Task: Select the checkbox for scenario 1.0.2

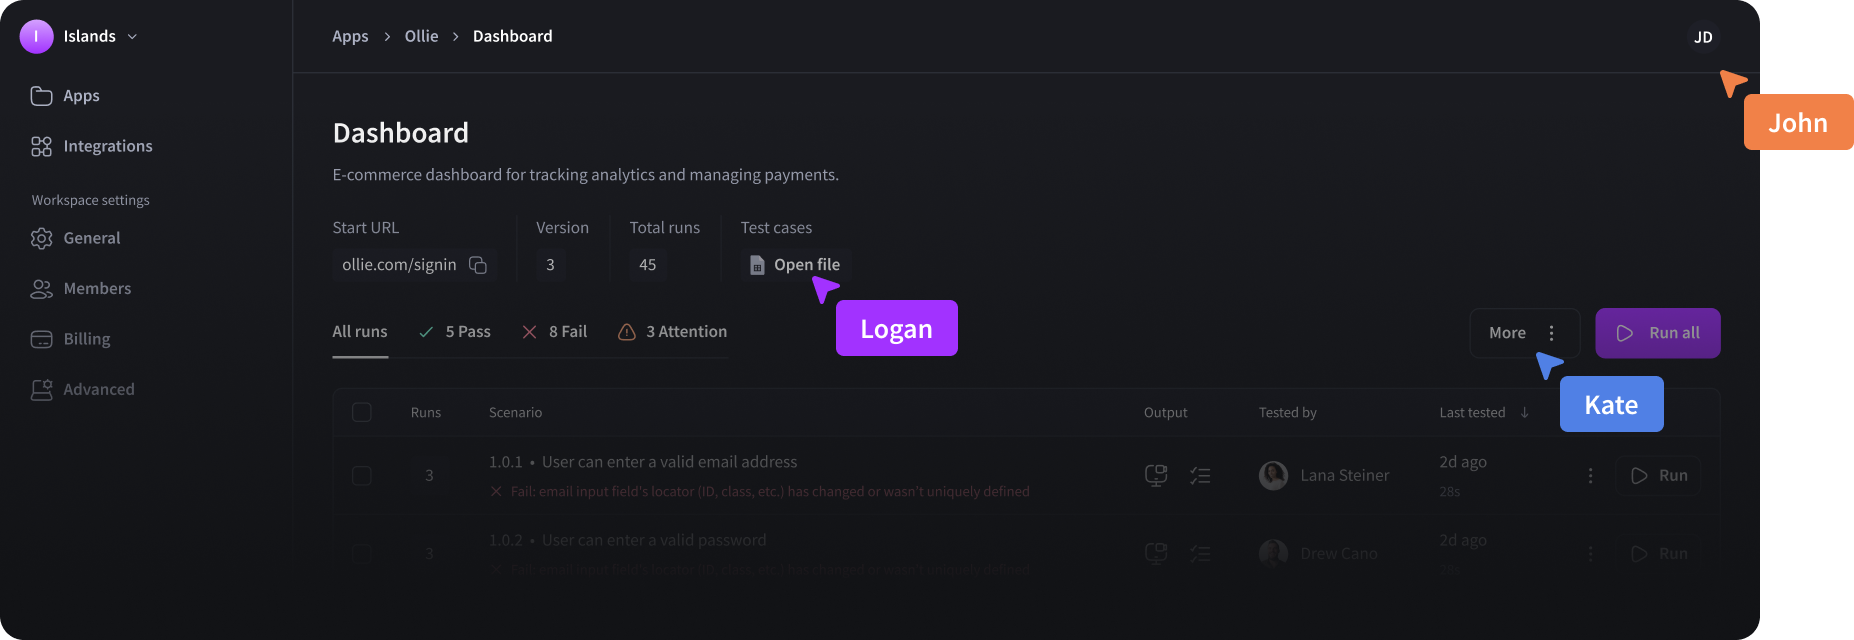Action: tap(362, 553)
